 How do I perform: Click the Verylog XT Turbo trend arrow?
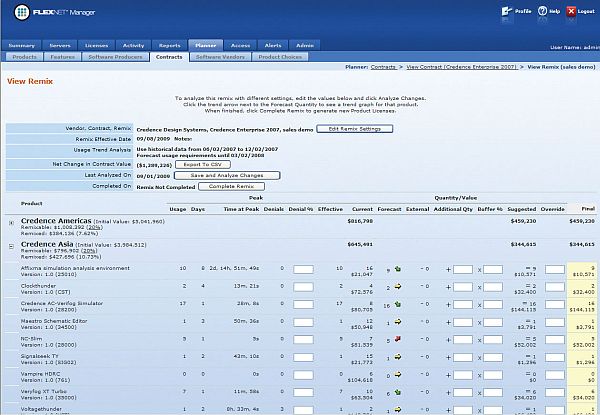click(398, 392)
